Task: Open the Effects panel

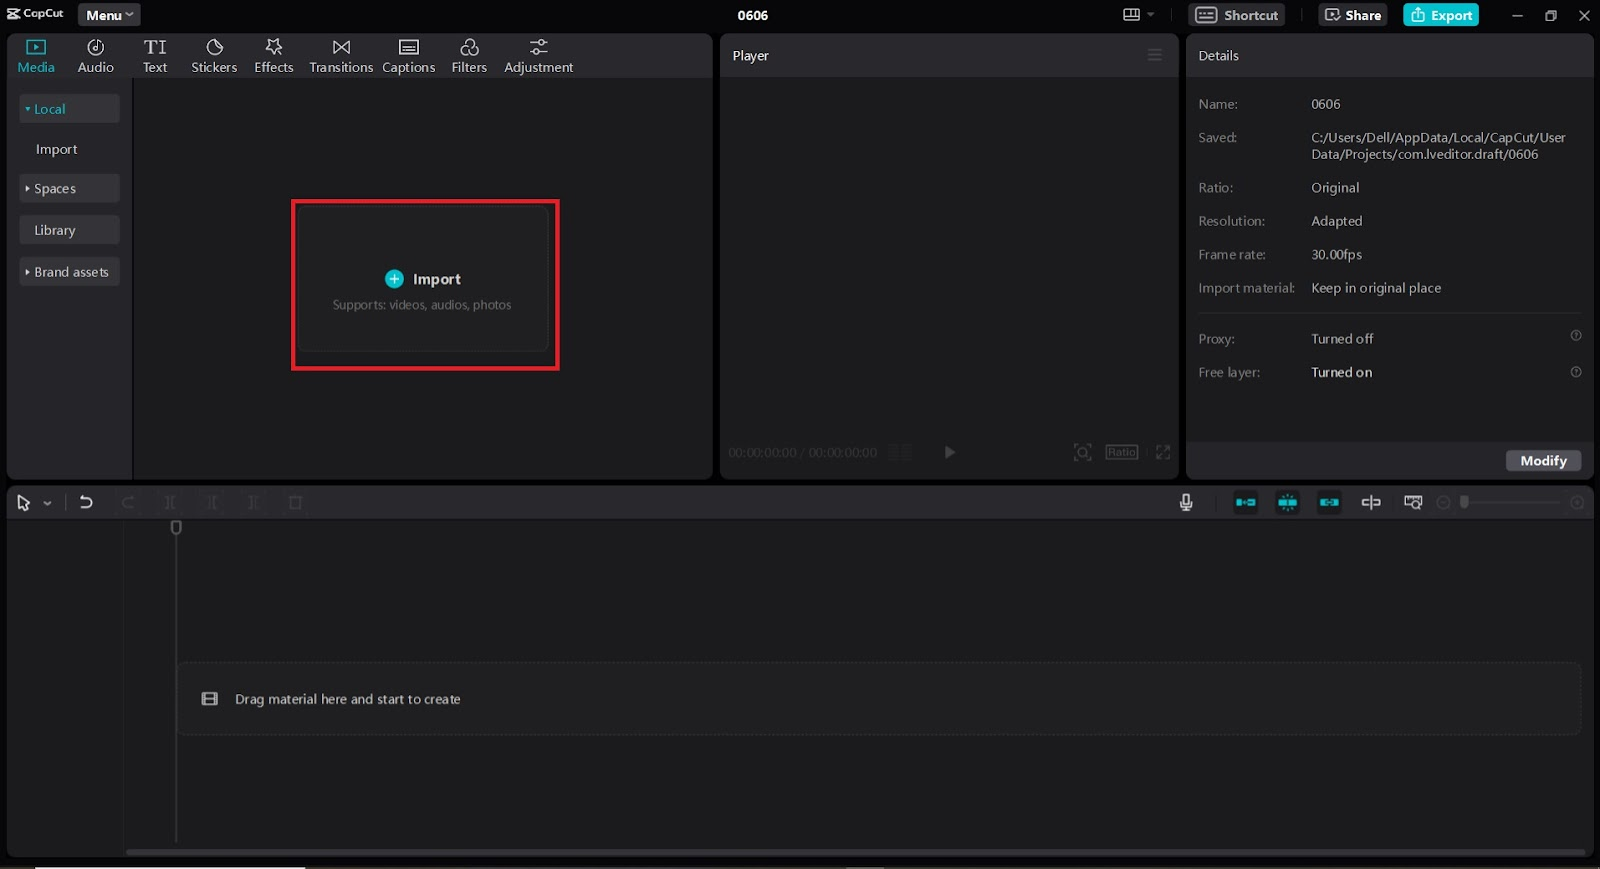Action: coord(273,56)
